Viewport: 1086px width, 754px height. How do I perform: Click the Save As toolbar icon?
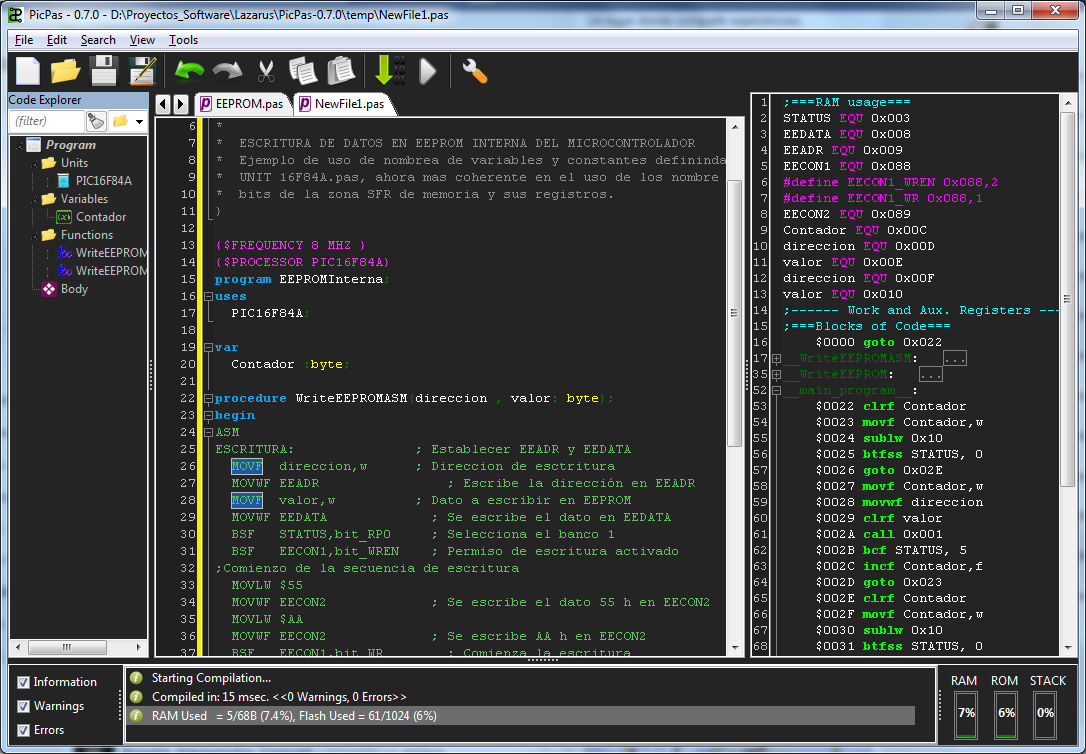point(143,71)
